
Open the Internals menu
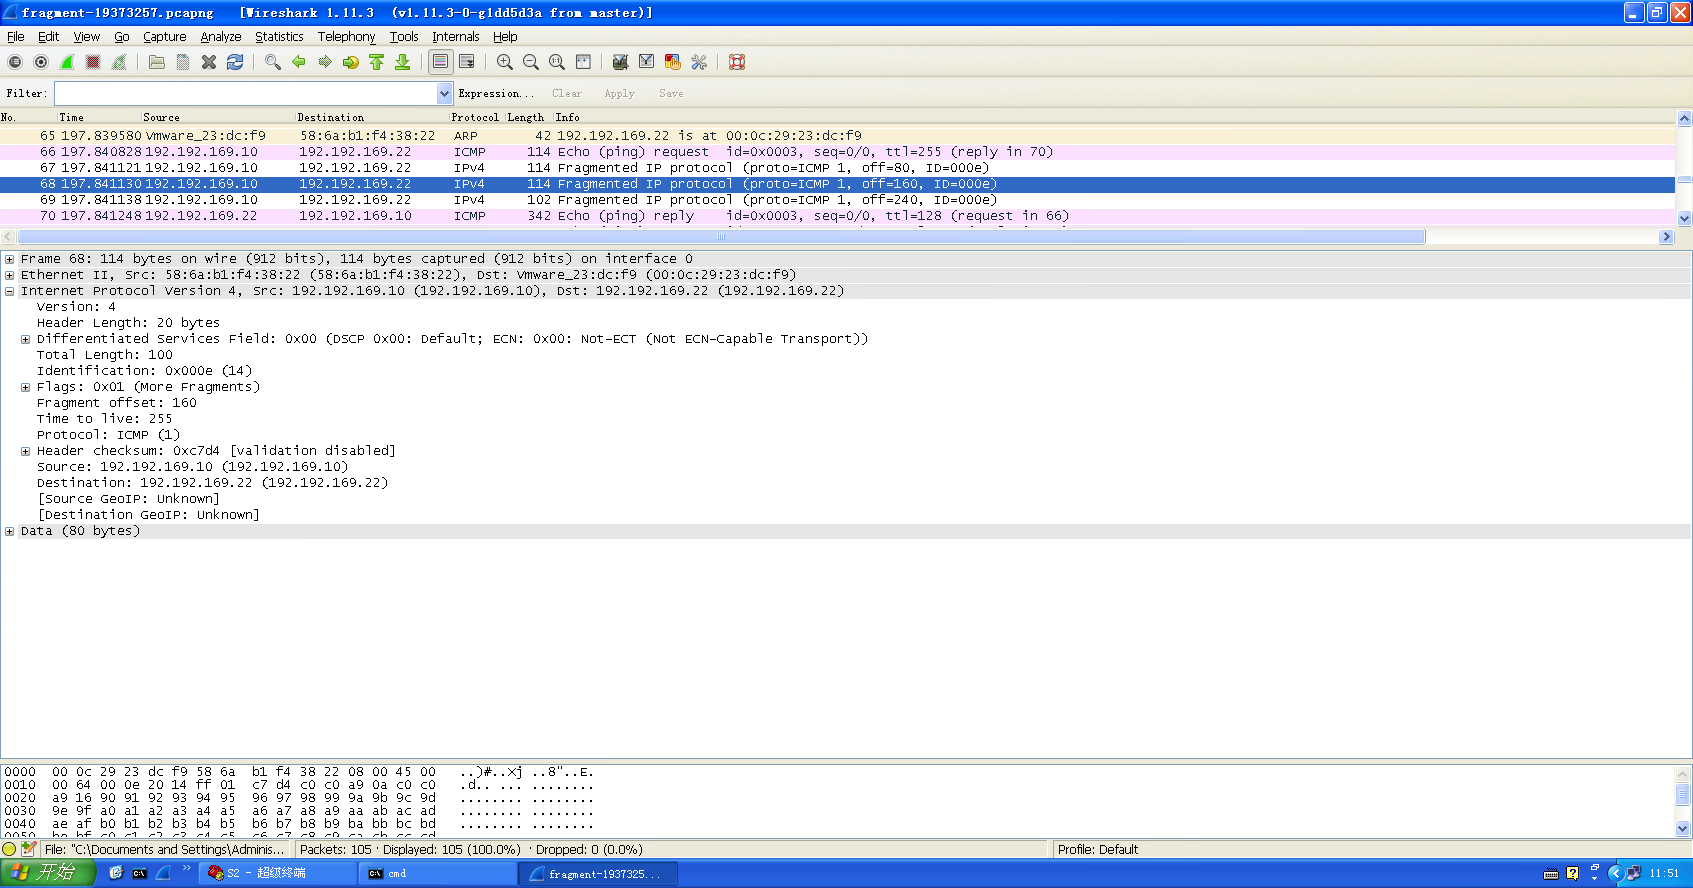point(456,37)
